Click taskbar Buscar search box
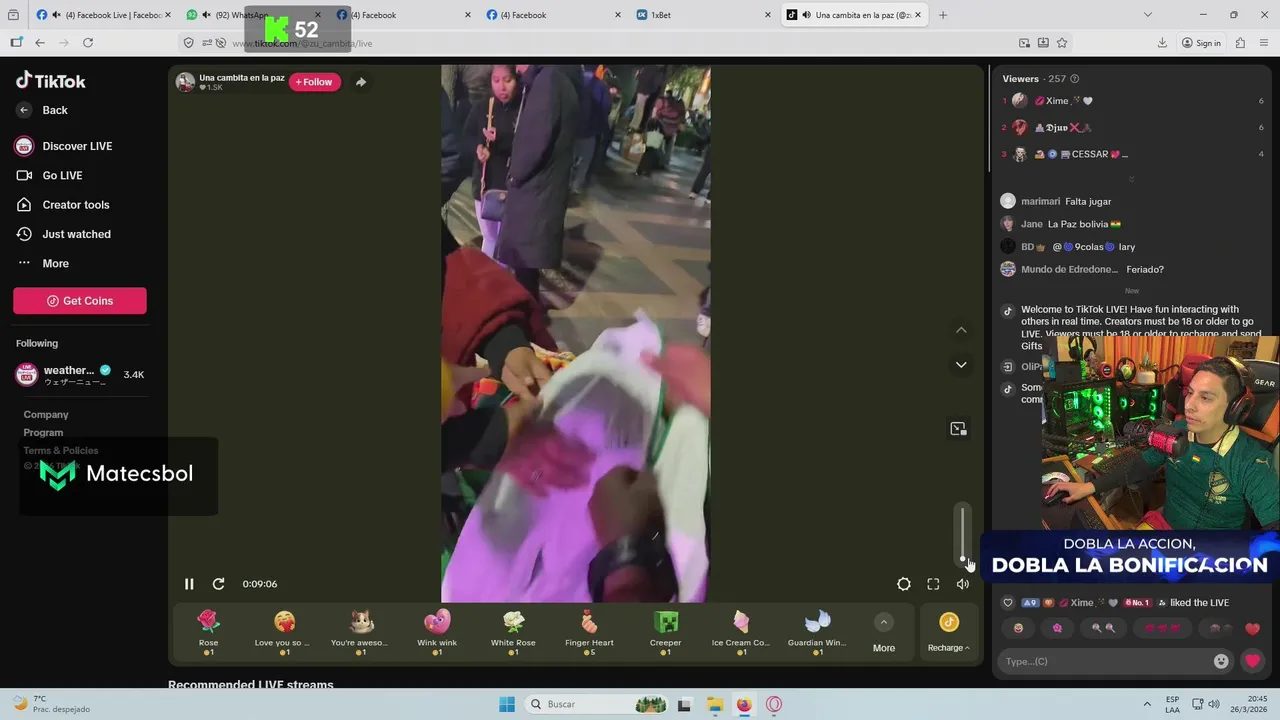This screenshot has width=1280, height=720. tap(596, 704)
